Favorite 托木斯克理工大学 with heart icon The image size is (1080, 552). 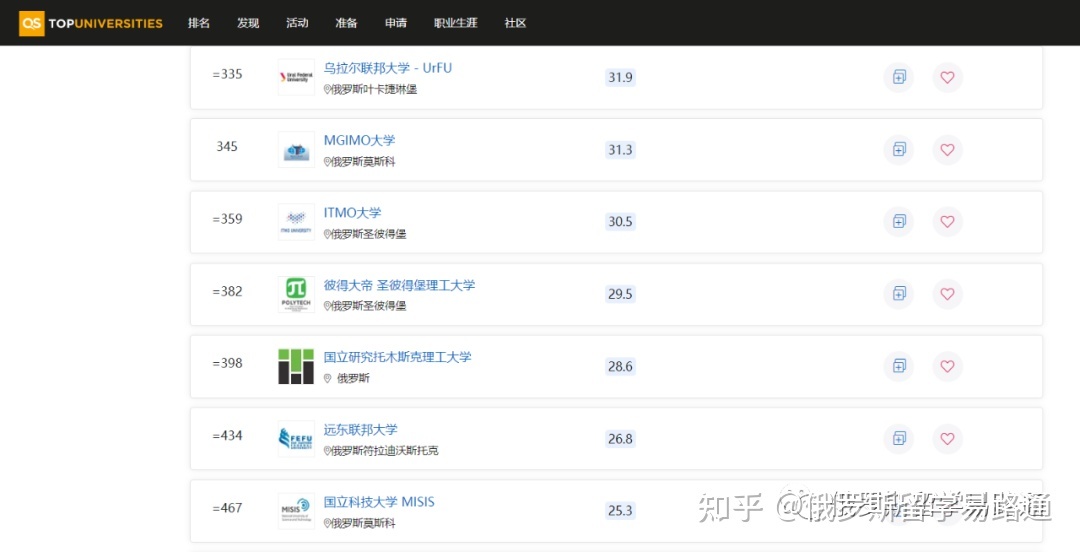948,366
